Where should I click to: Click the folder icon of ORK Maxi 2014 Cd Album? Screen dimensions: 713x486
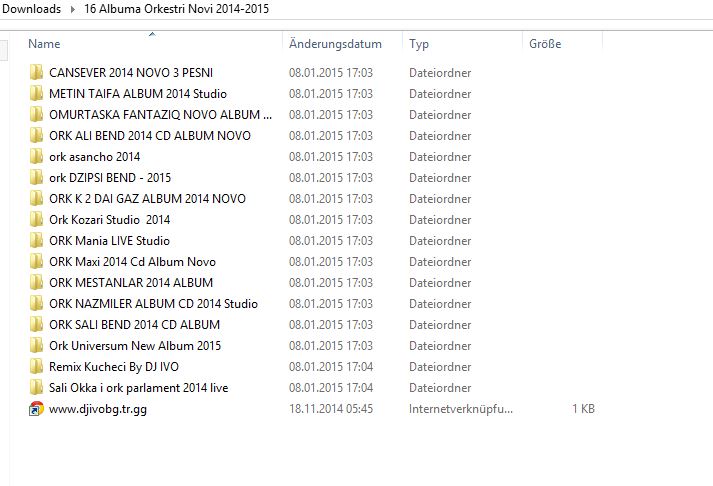point(36,261)
